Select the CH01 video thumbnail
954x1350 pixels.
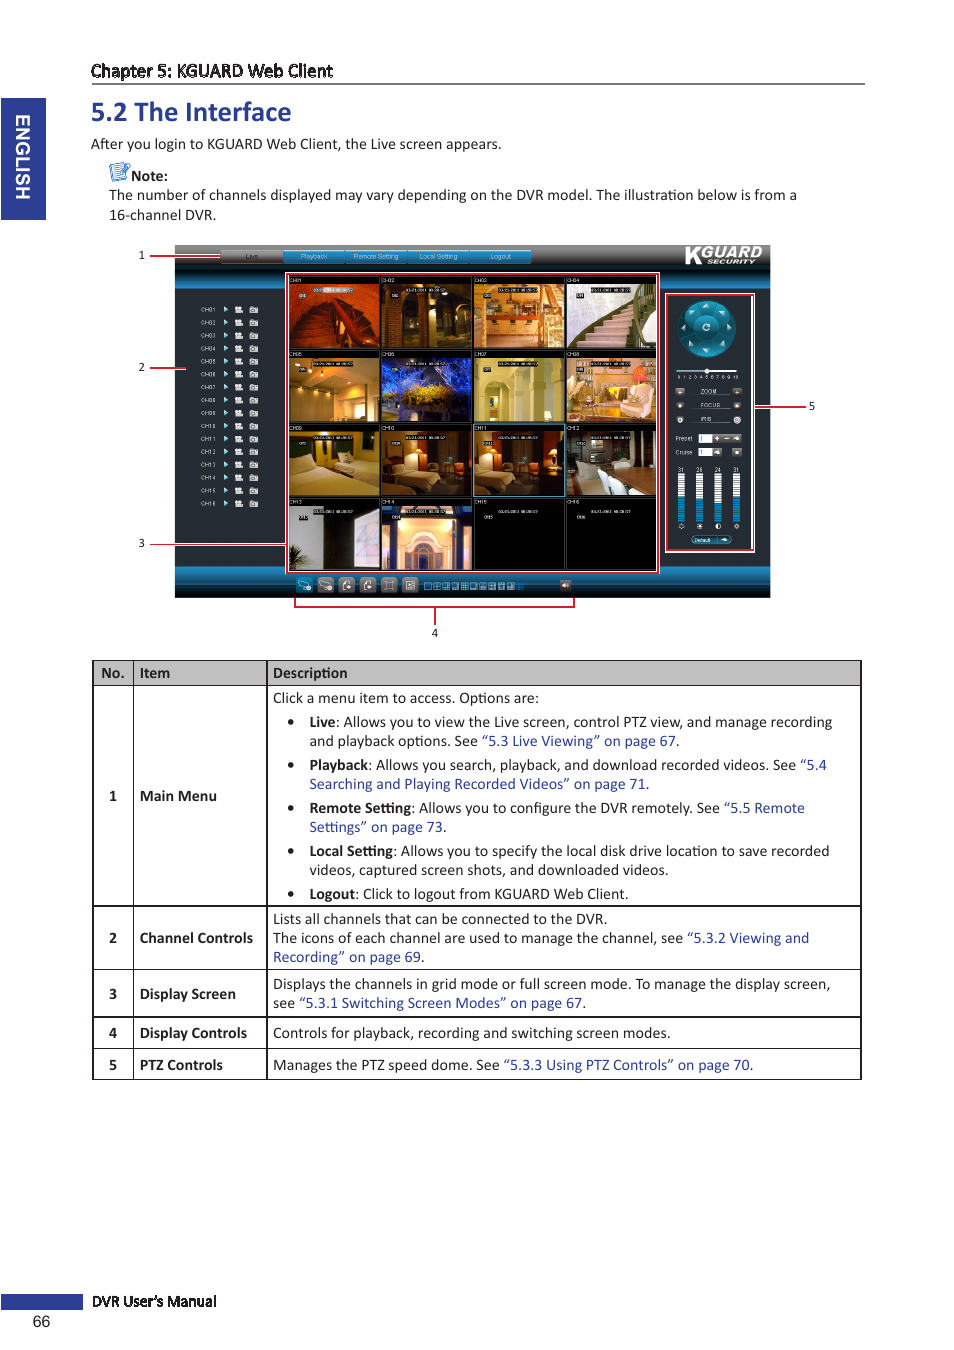click(334, 313)
